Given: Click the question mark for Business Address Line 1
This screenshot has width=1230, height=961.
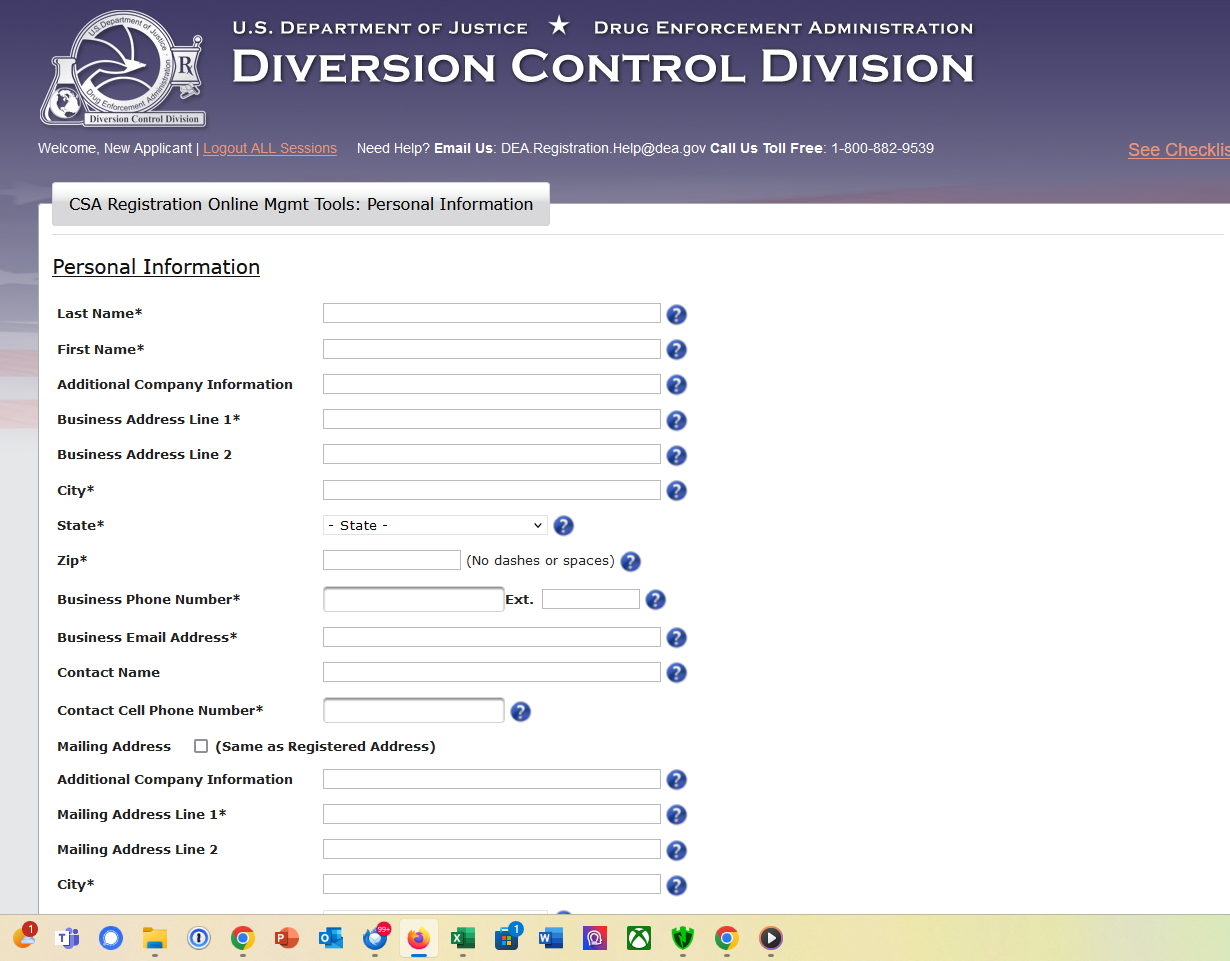Looking at the screenshot, I should [676, 421].
